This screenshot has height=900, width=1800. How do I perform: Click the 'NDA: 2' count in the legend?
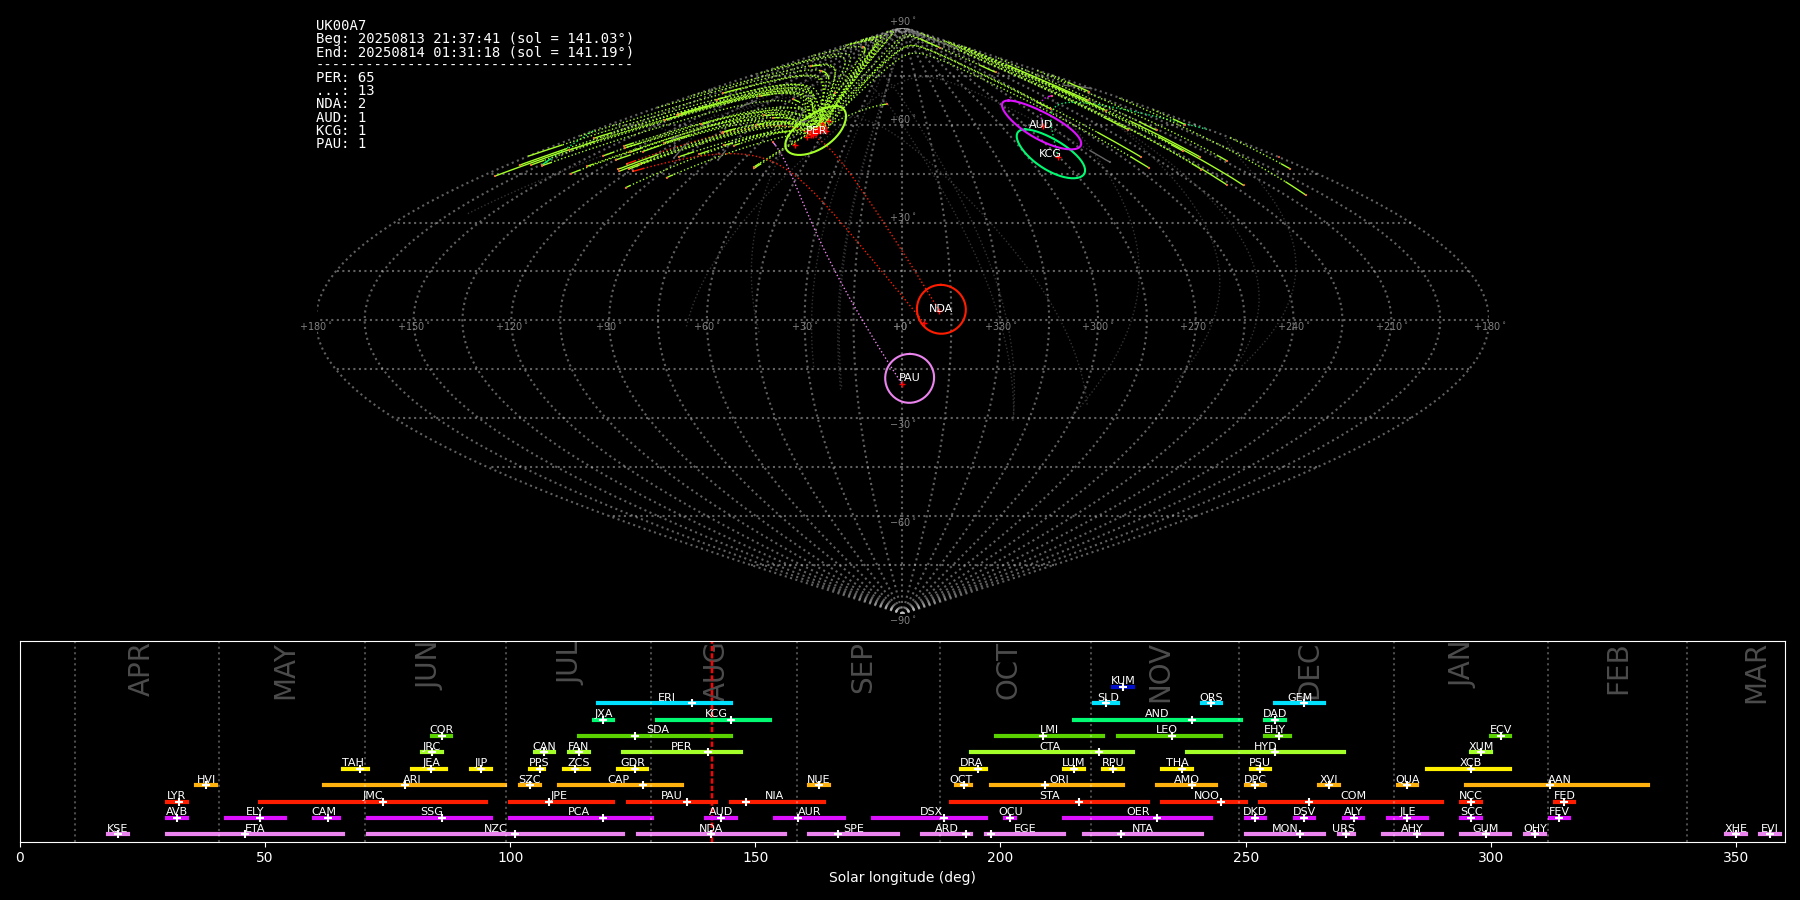(x=341, y=104)
